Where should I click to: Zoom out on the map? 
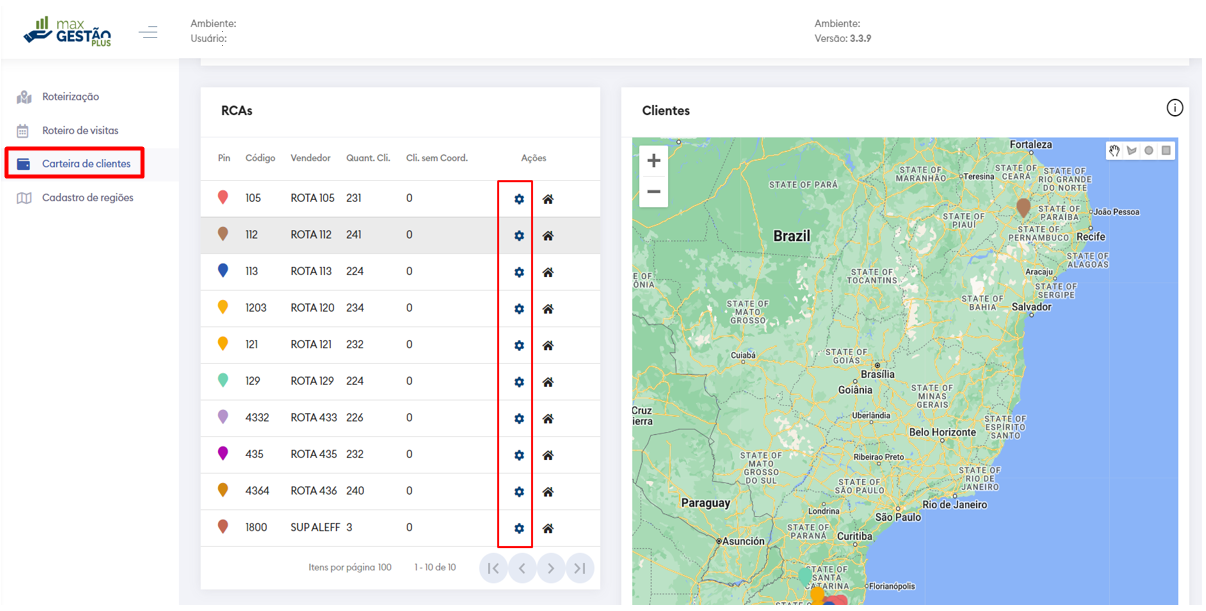(x=653, y=191)
